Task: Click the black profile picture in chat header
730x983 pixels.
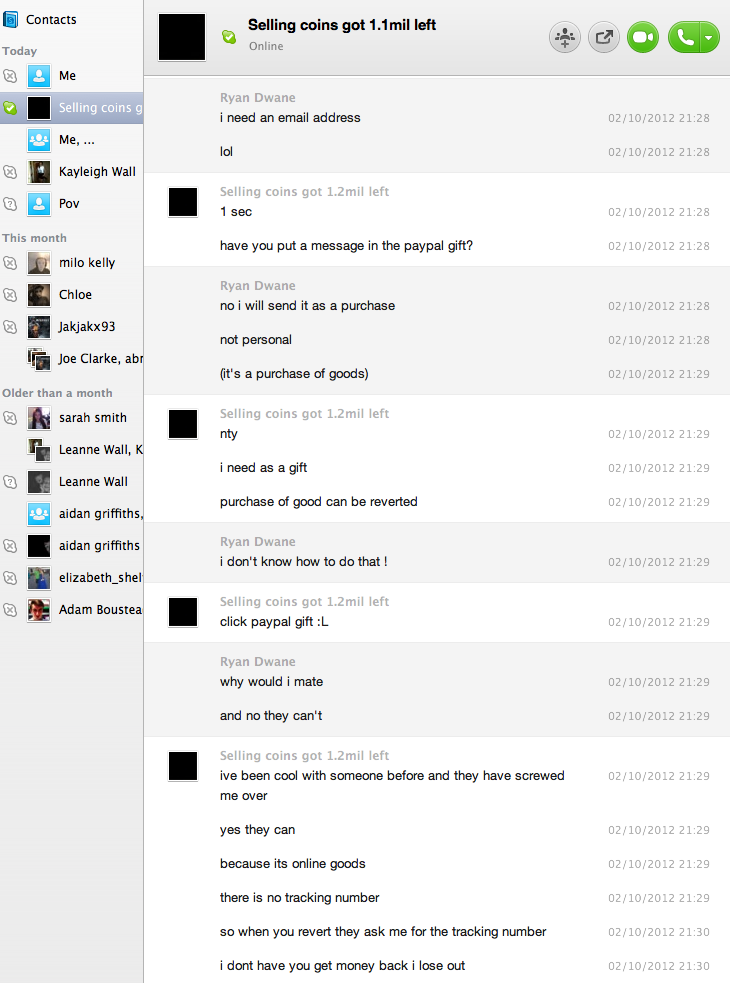Action: (182, 38)
